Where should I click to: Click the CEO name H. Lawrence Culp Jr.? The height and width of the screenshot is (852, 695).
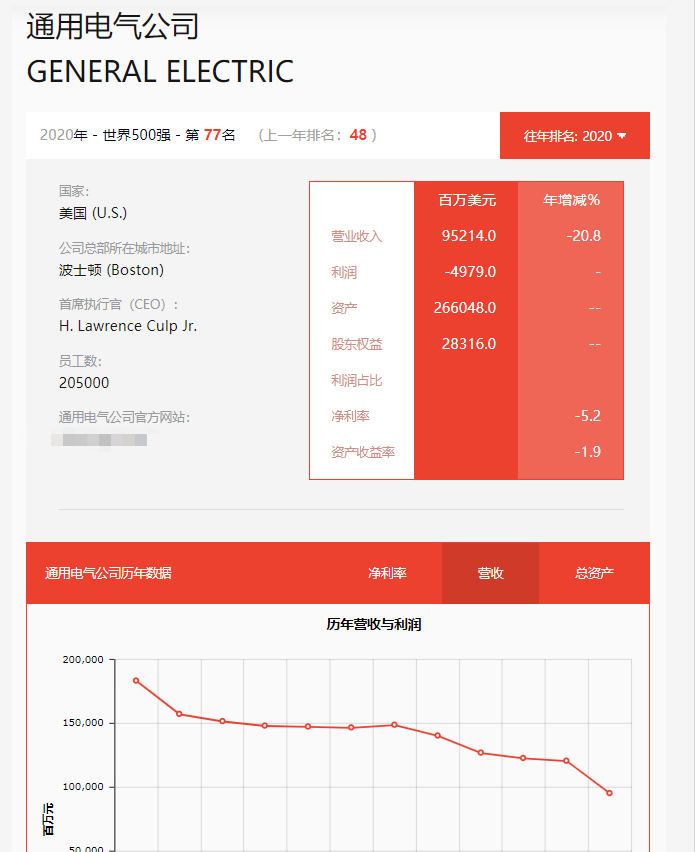coord(128,326)
